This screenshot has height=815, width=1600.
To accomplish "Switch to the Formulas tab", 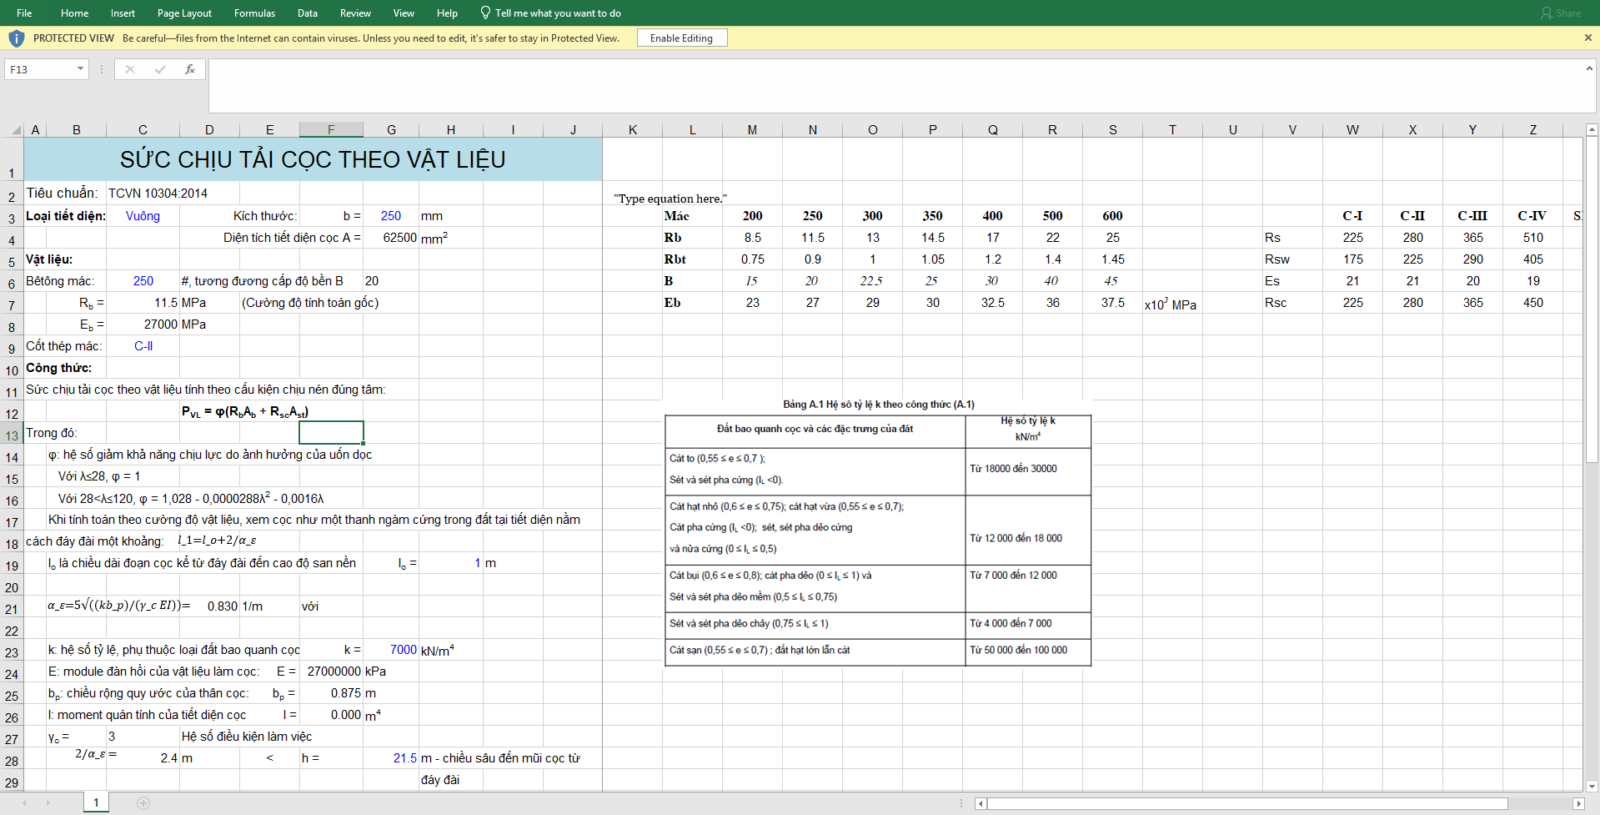I will (x=254, y=13).
